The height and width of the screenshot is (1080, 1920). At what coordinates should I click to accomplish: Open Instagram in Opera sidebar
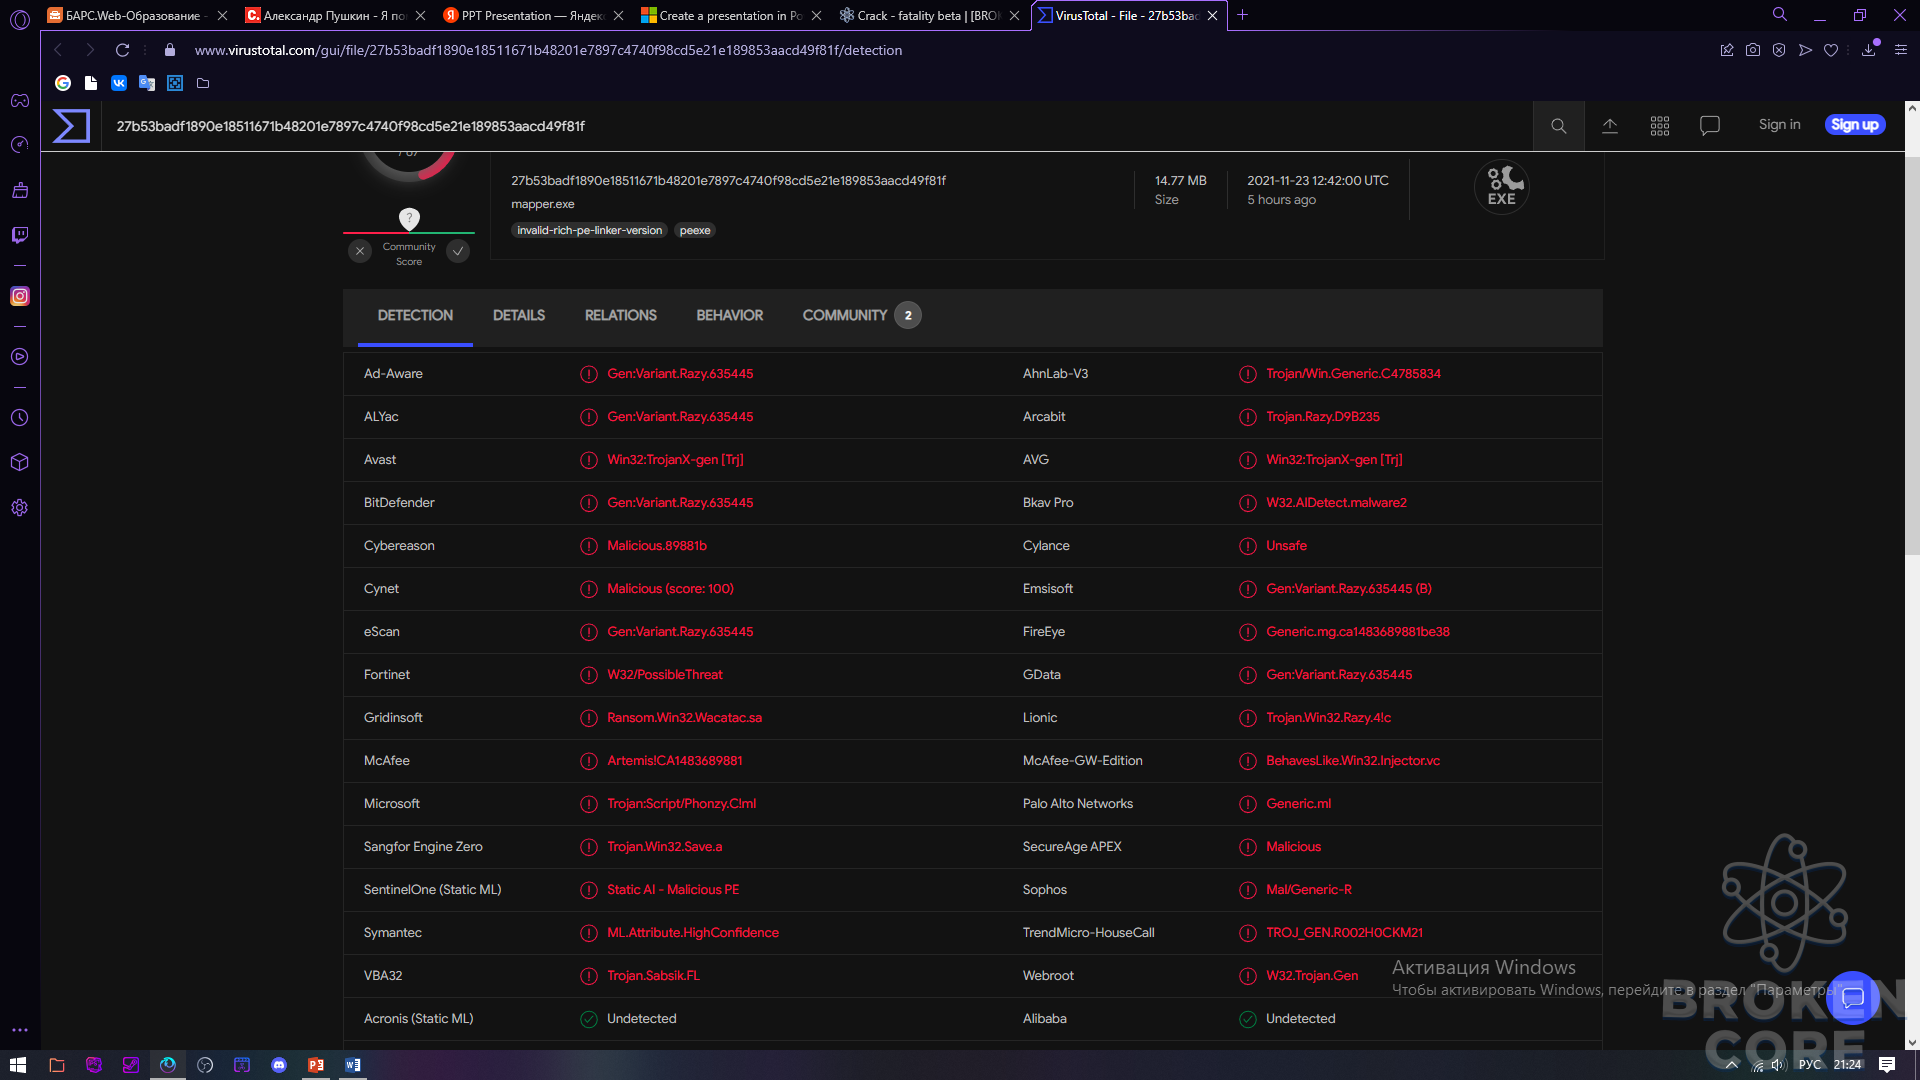19,296
